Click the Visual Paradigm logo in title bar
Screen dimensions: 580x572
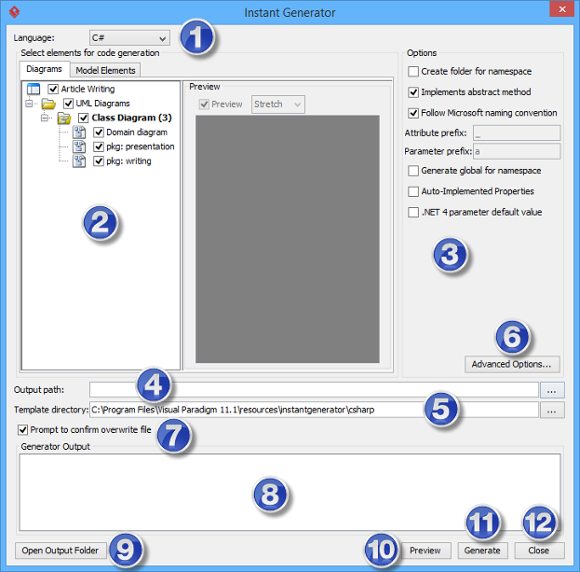(14, 12)
